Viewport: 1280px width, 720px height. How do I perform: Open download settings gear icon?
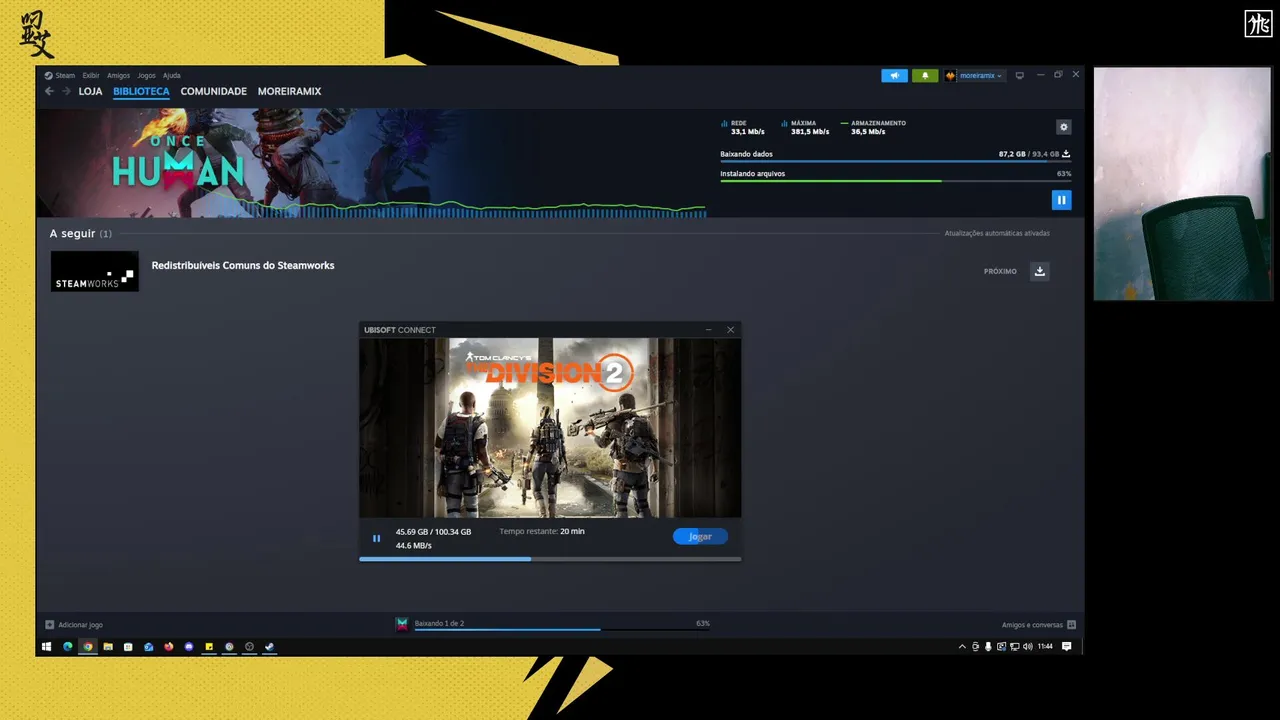pos(1064,127)
